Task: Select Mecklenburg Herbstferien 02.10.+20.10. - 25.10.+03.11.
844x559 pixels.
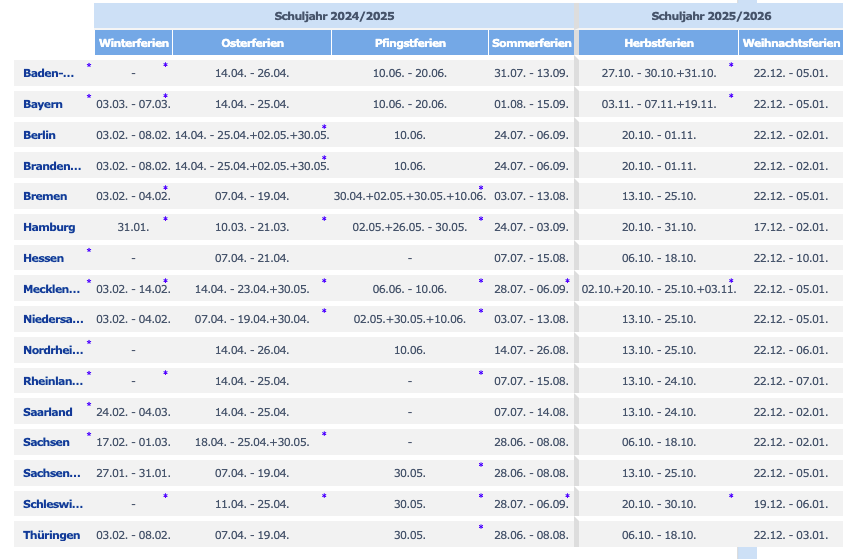Action: tap(659, 289)
